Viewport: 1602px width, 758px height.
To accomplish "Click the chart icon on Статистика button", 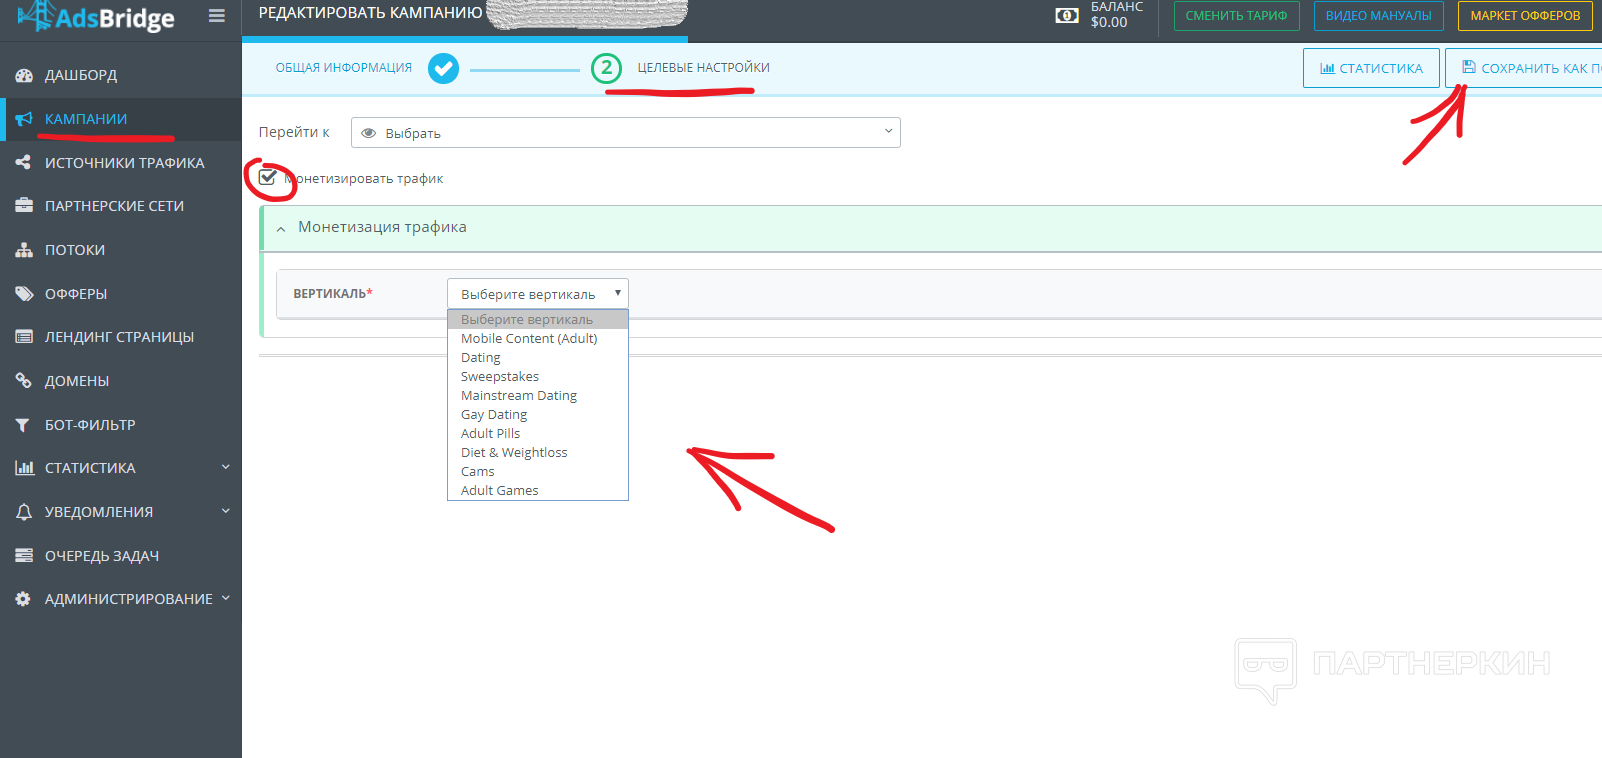I will (1327, 68).
